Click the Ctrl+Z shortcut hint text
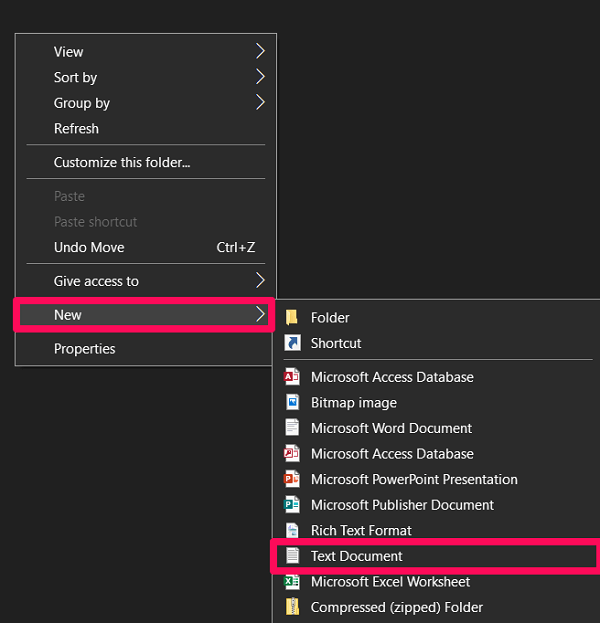Image resolution: width=600 pixels, height=623 pixels. [x=236, y=247]
